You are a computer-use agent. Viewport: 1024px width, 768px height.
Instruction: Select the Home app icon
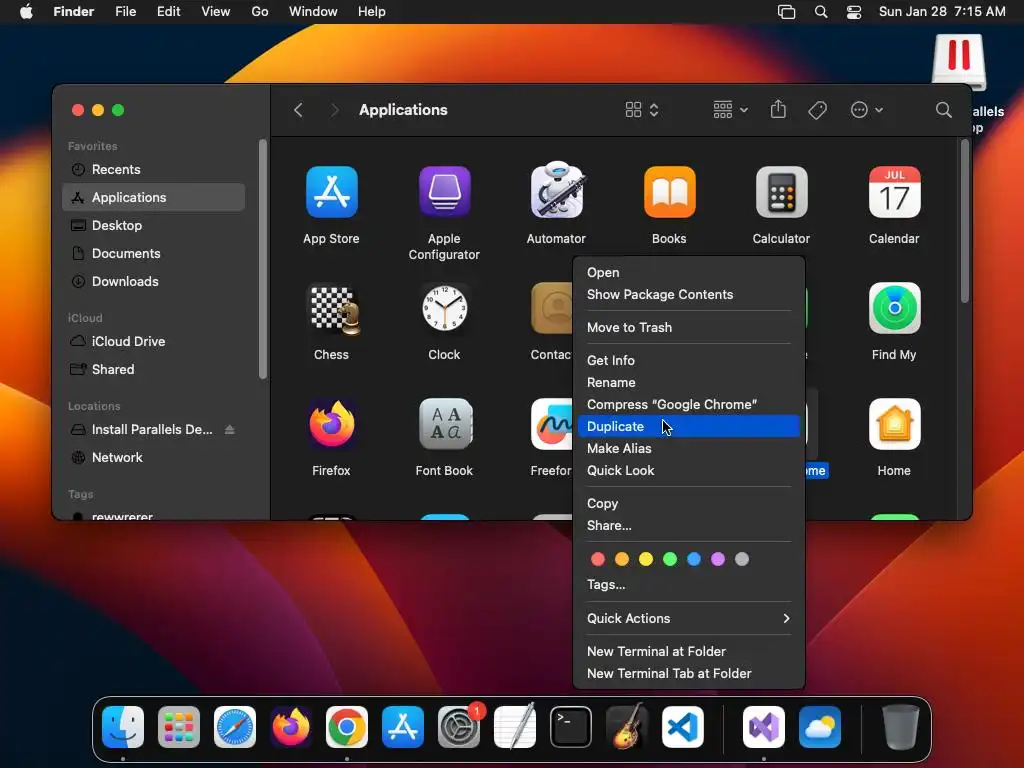894,424
